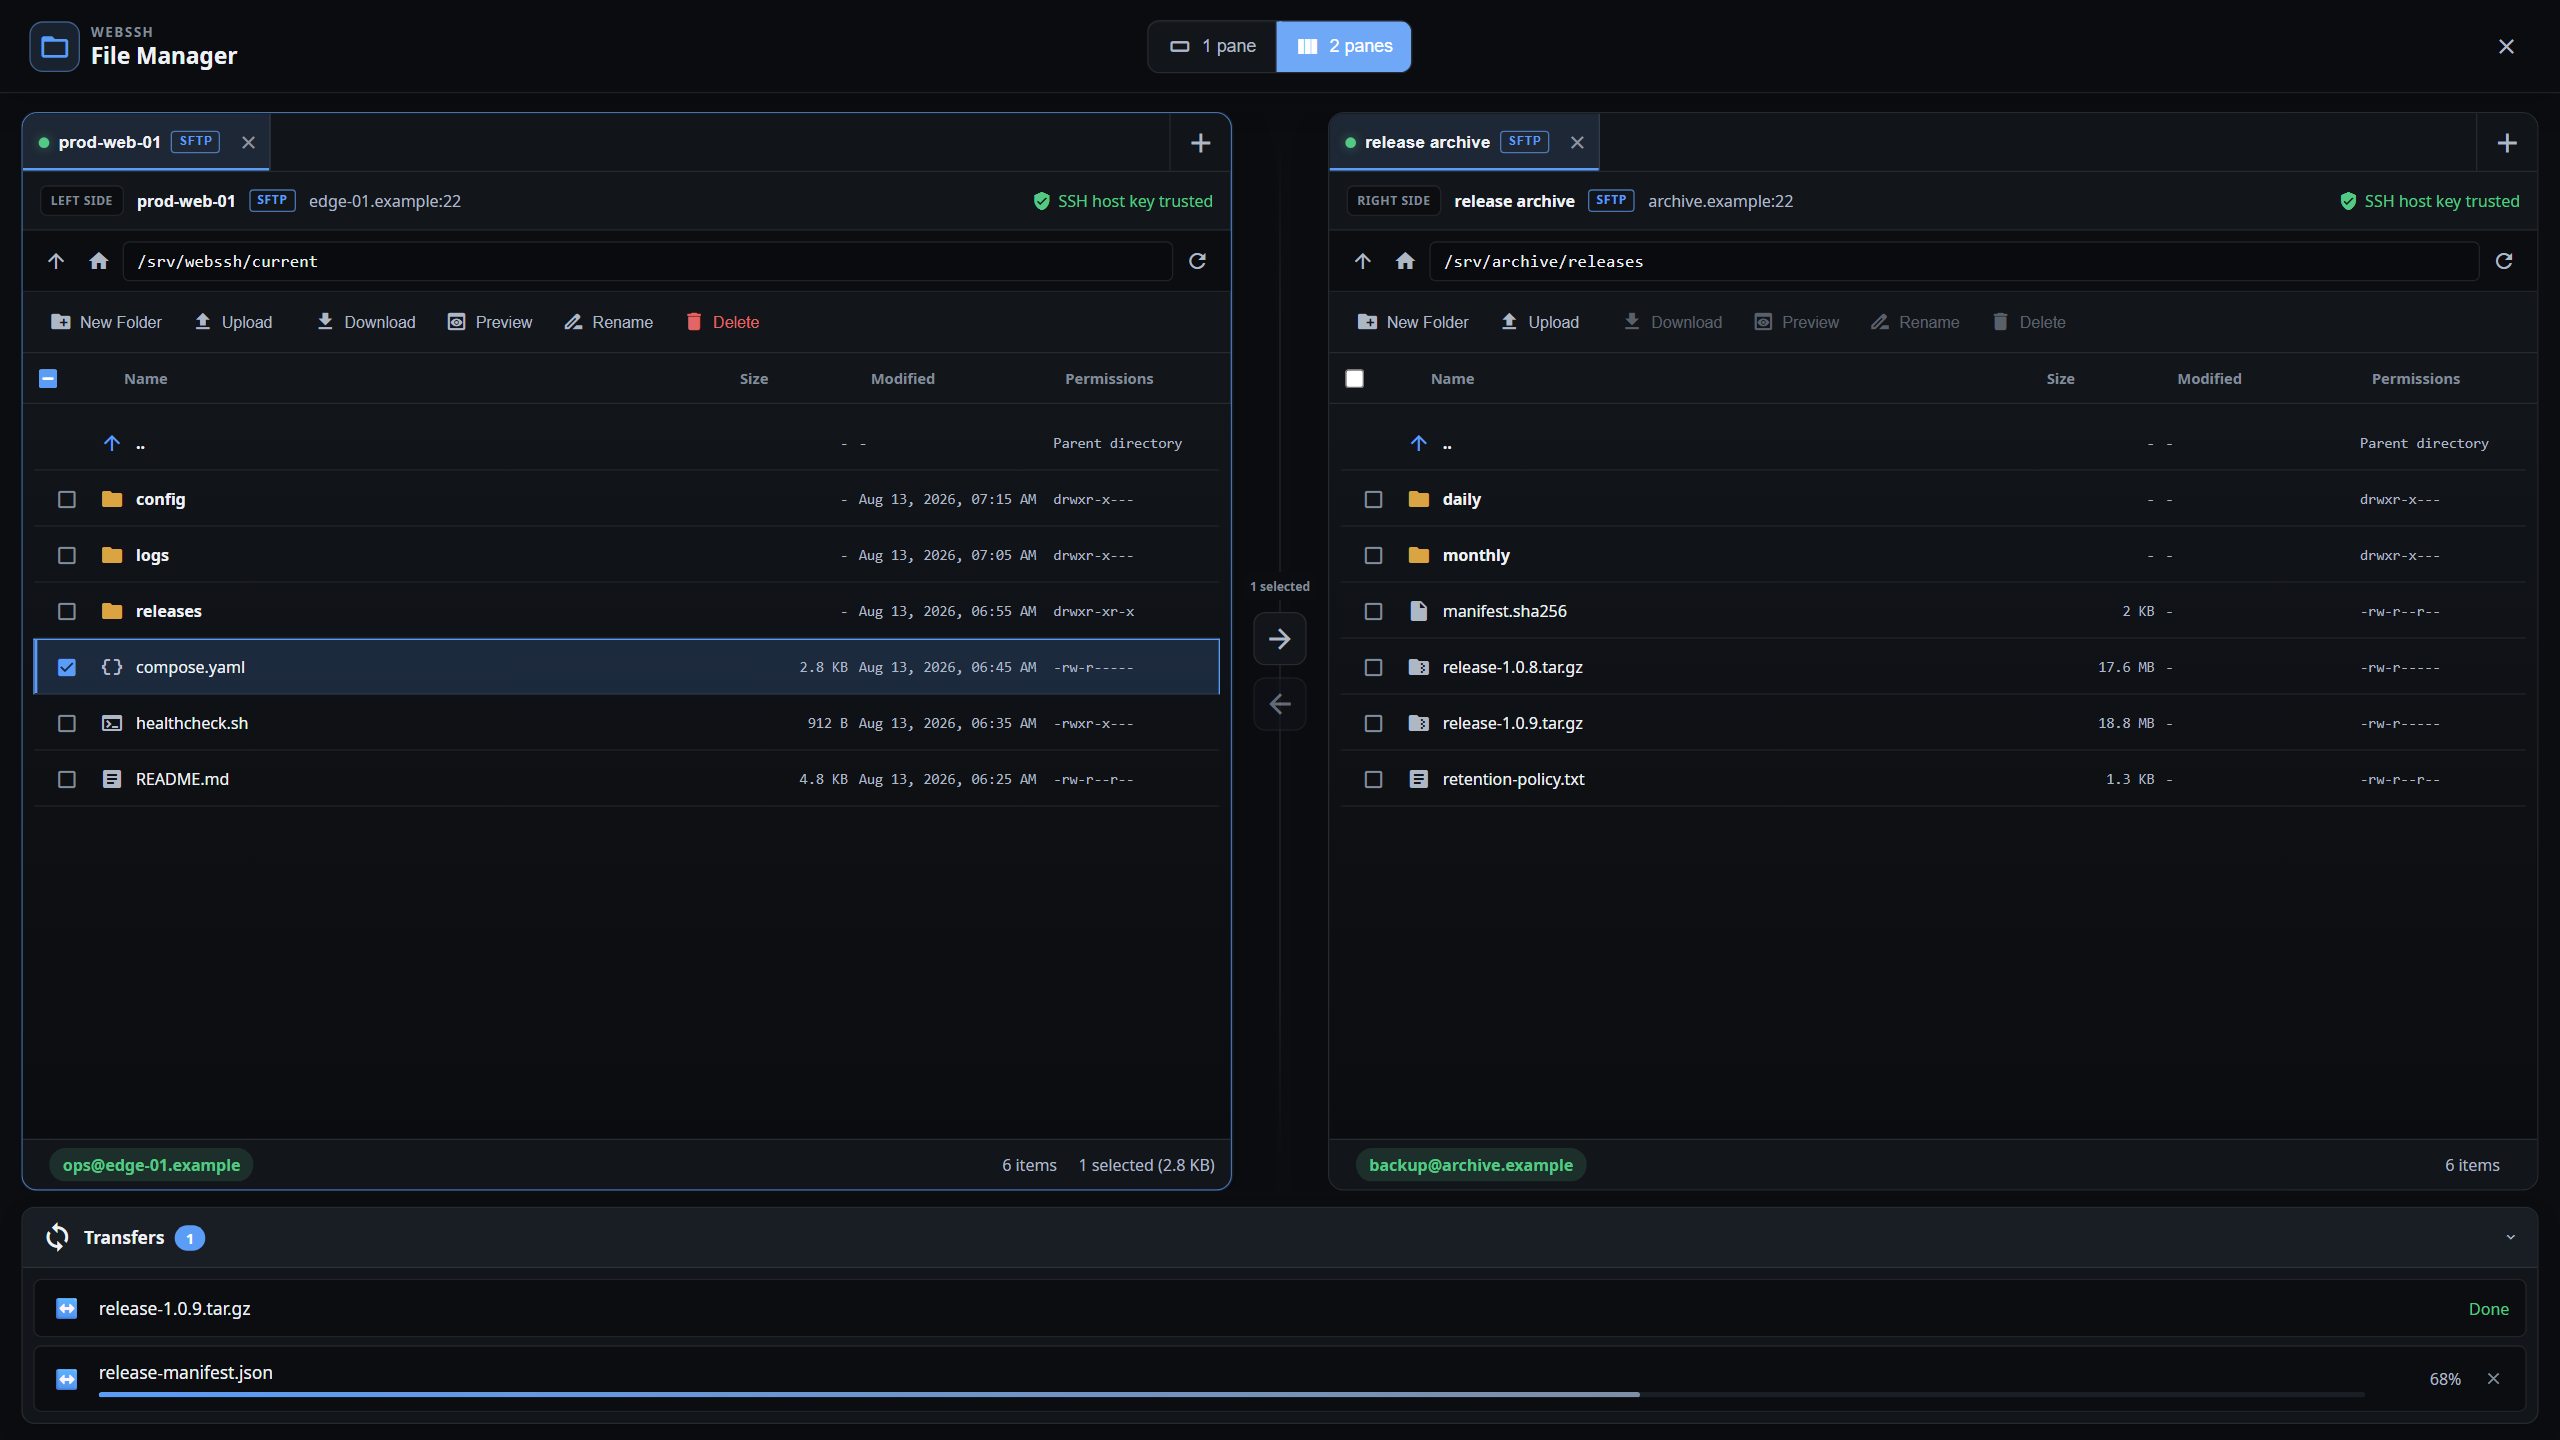Click Download in the left pane toolbar
Screen dimensions: 2560x1440
coord(366,322)
